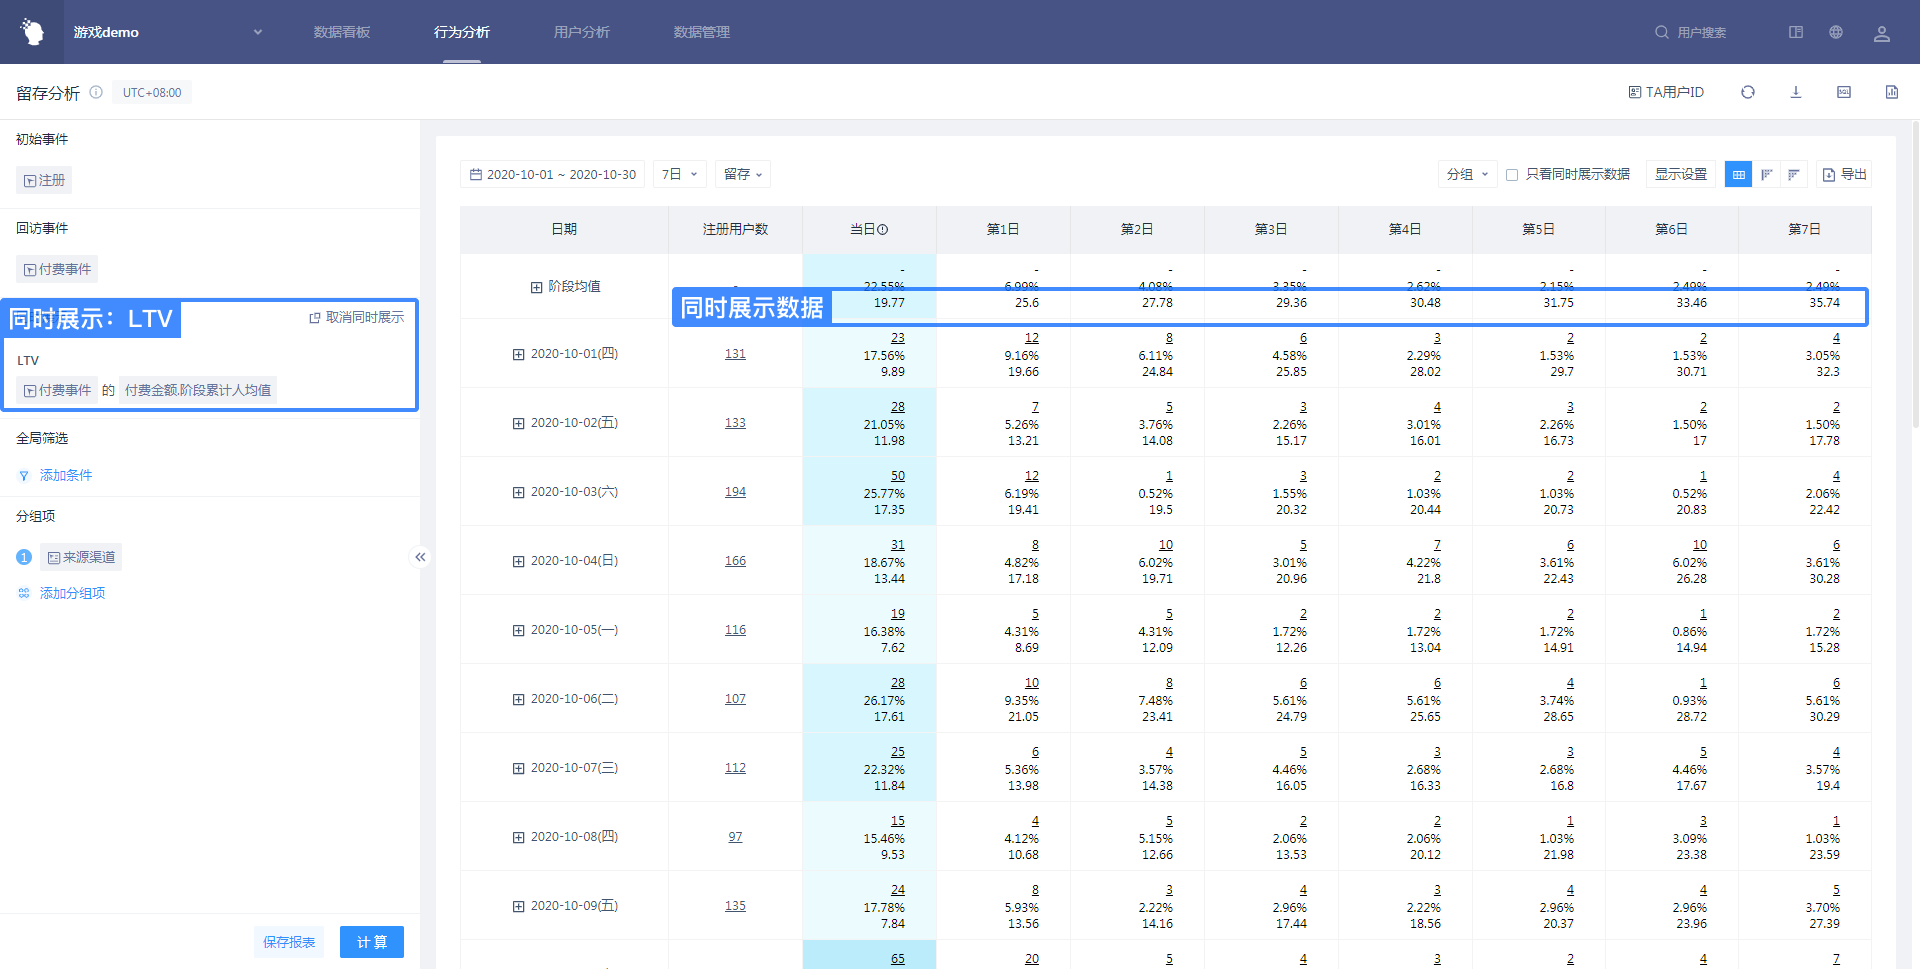
Task: Go to the 数据看板 tab
Action: 341,32
